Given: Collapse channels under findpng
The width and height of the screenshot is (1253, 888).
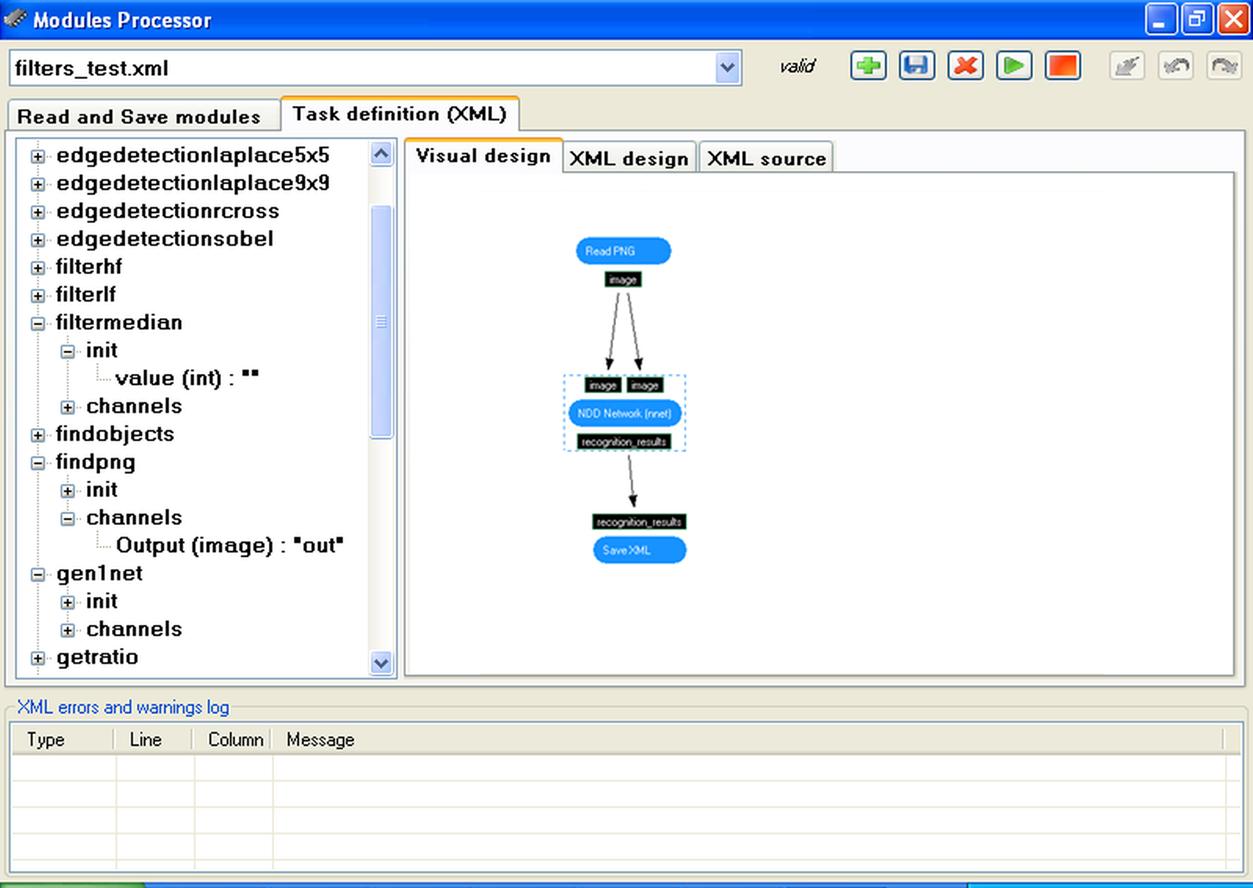Looking at the screenshot, I should (x=67, y=519).
